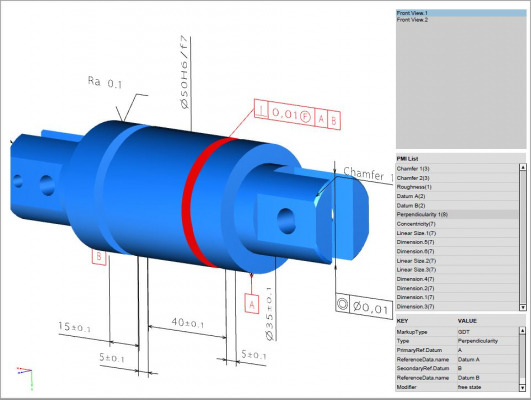Viewport: 531px width, 400px height.
Task: Select Chamfer 1(3) in PMI List
Action: (x=457, y=168)
